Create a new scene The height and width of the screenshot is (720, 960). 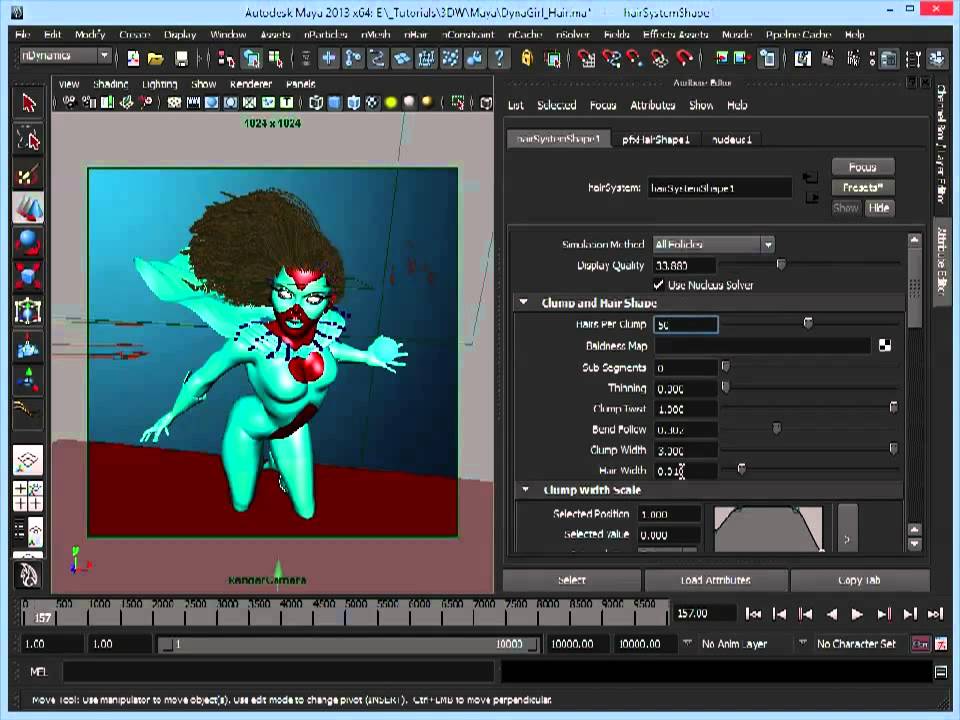(x=133, y=59)
